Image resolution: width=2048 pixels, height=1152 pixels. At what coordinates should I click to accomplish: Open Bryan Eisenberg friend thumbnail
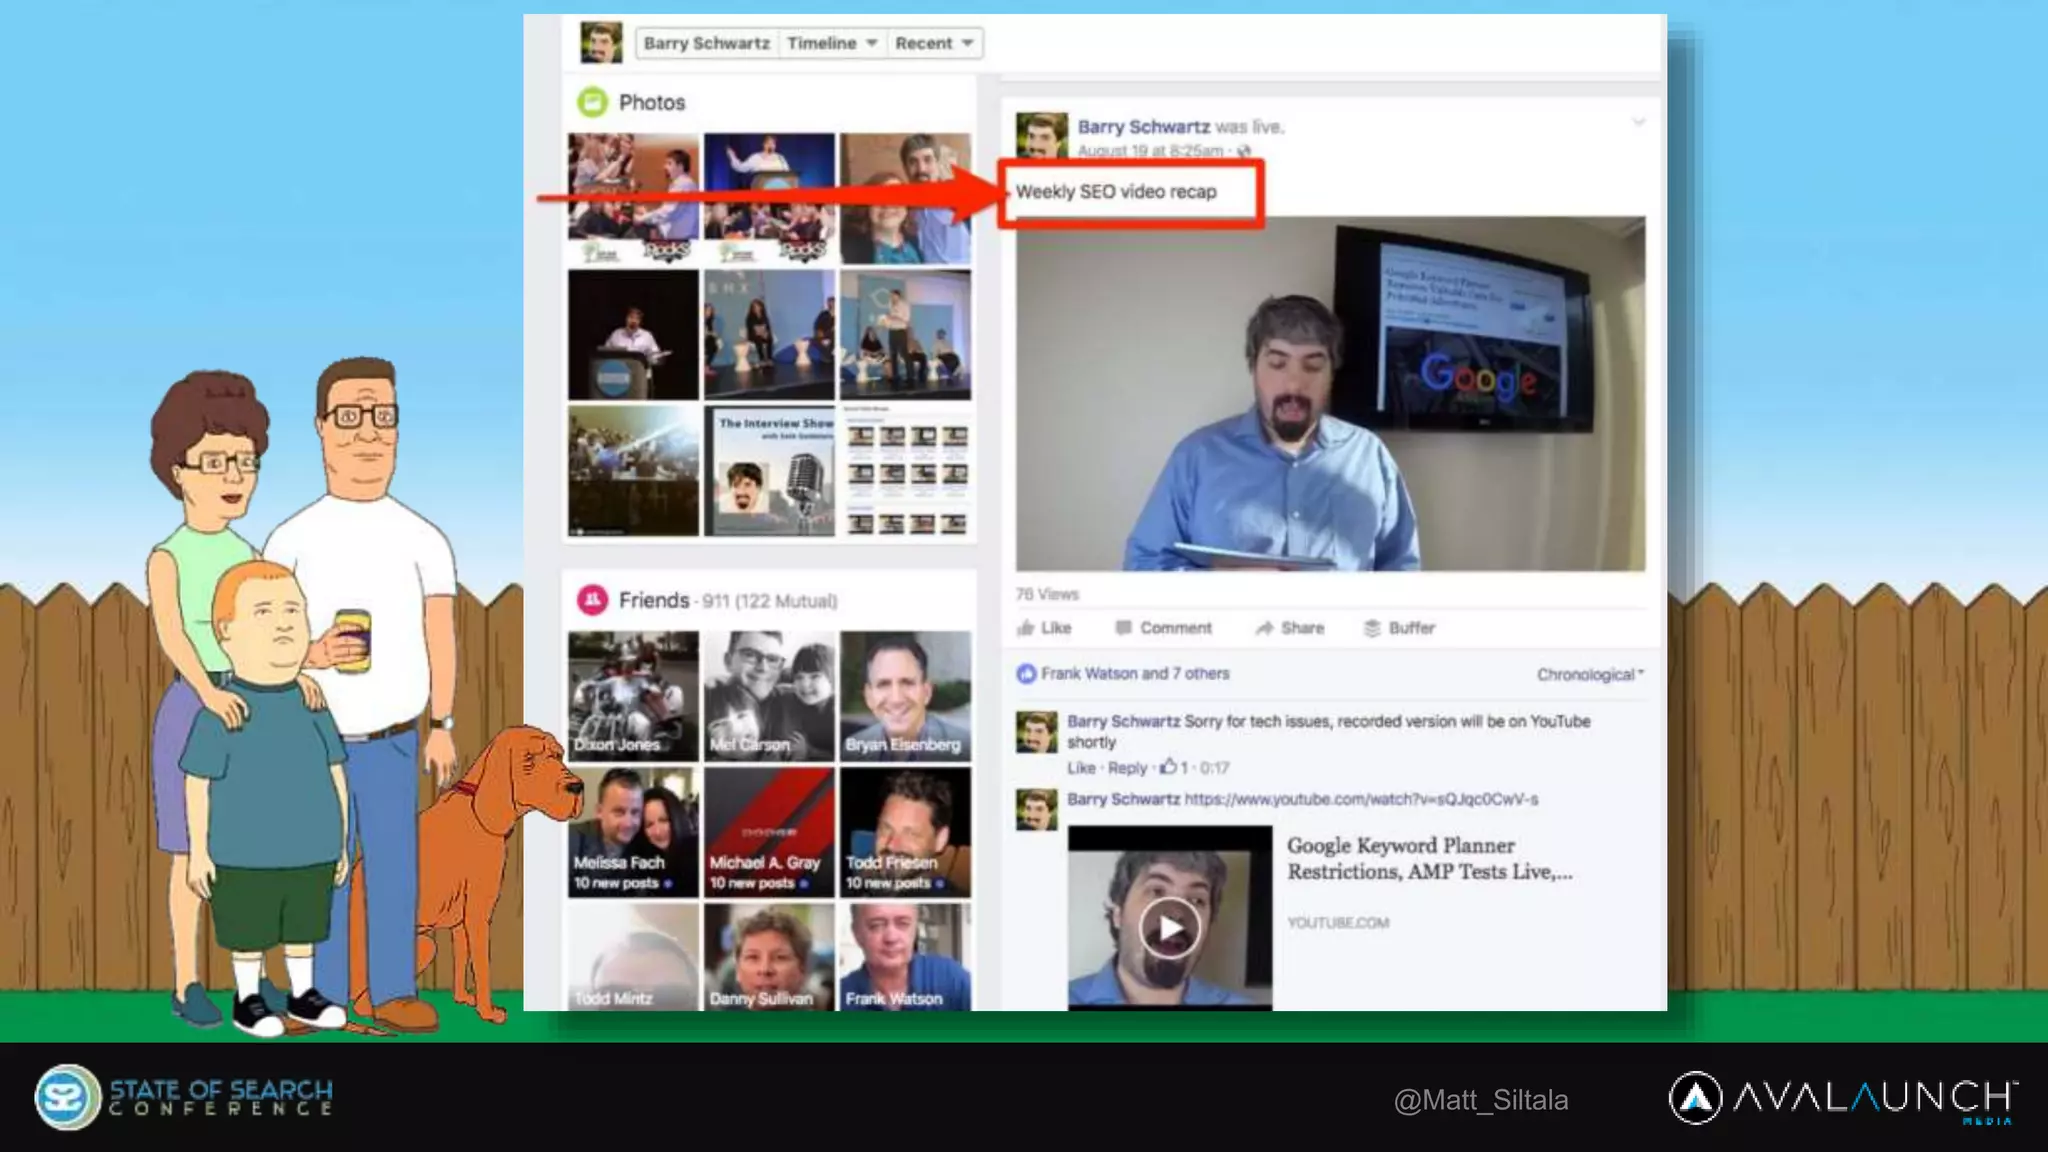(x=905, y=696)
